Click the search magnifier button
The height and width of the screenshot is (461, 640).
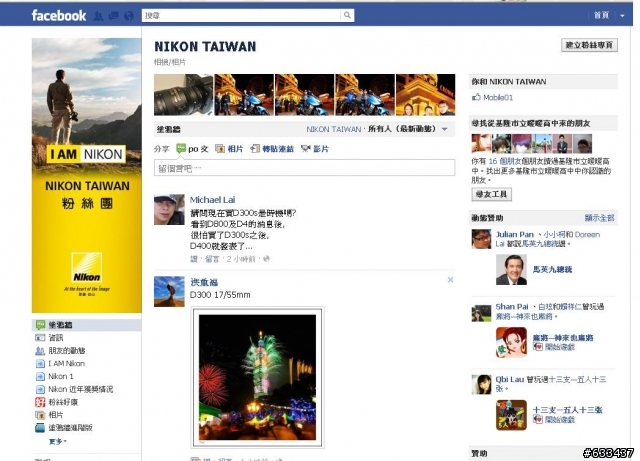click(x=347, y=15)
